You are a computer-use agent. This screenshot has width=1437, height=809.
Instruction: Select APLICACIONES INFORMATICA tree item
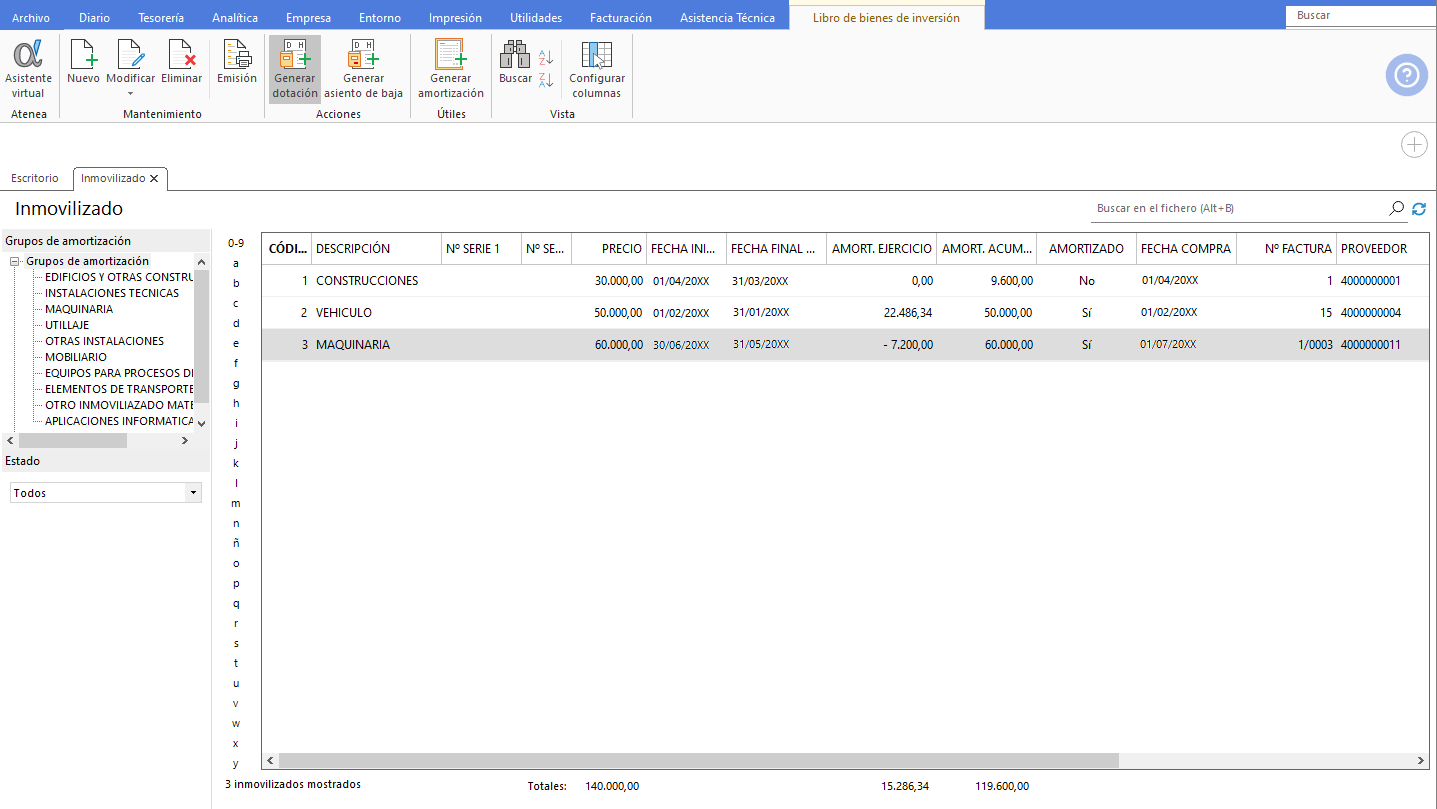pyautogui.click(x=119, y=421)
